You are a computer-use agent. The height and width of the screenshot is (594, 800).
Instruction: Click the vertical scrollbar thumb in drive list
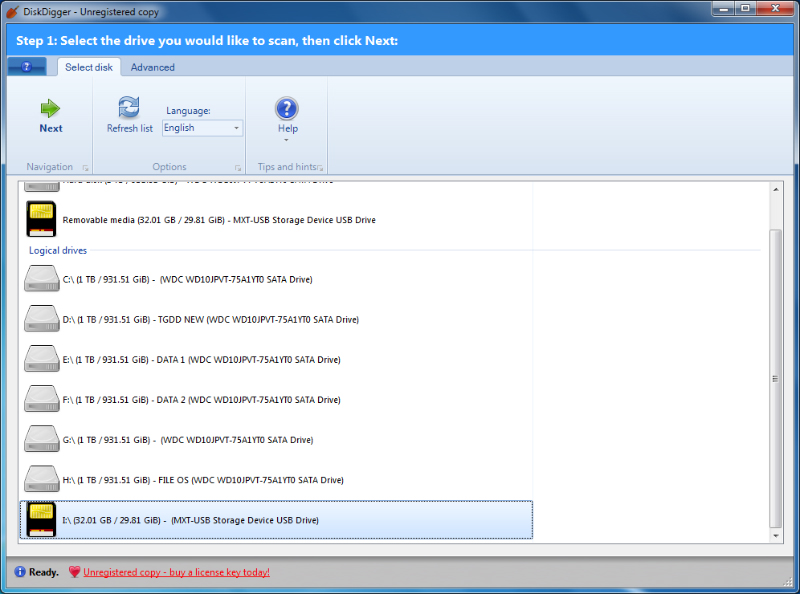point(776,379)
